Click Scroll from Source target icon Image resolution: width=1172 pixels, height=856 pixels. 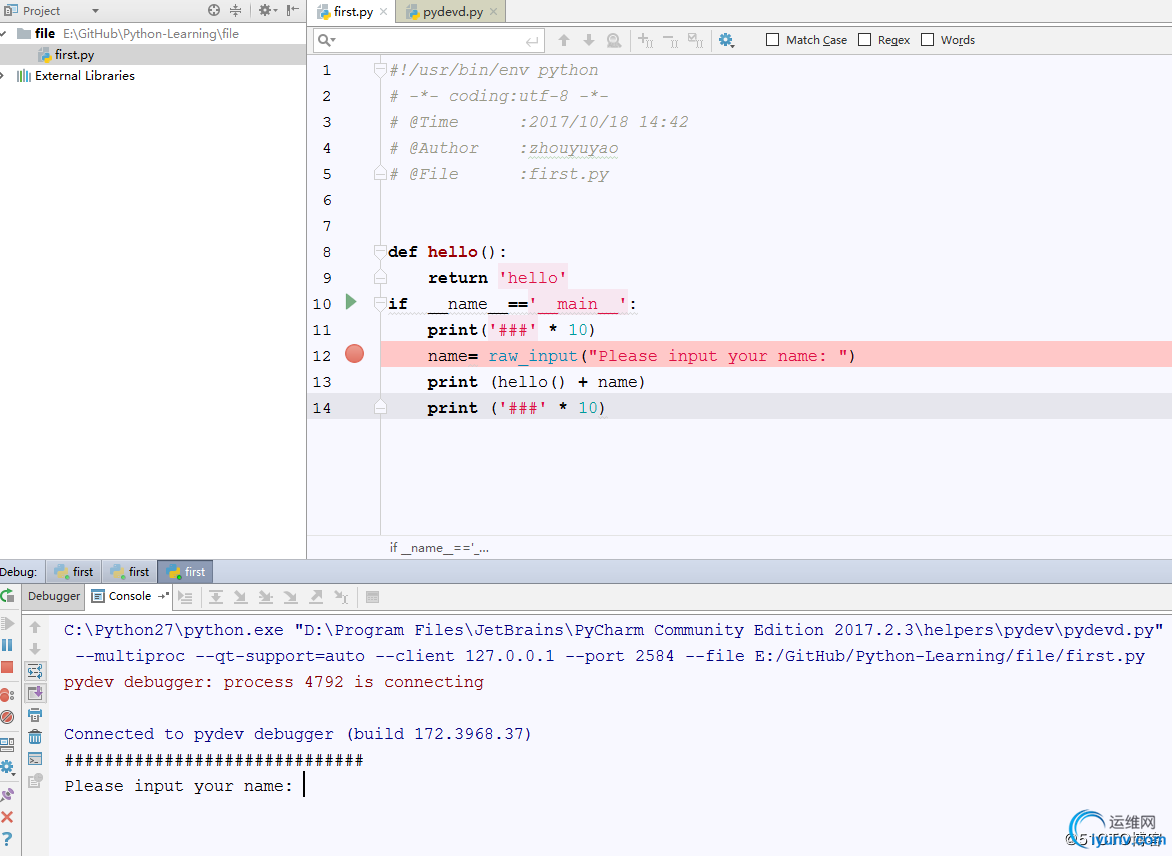click(x=215, y=10)
